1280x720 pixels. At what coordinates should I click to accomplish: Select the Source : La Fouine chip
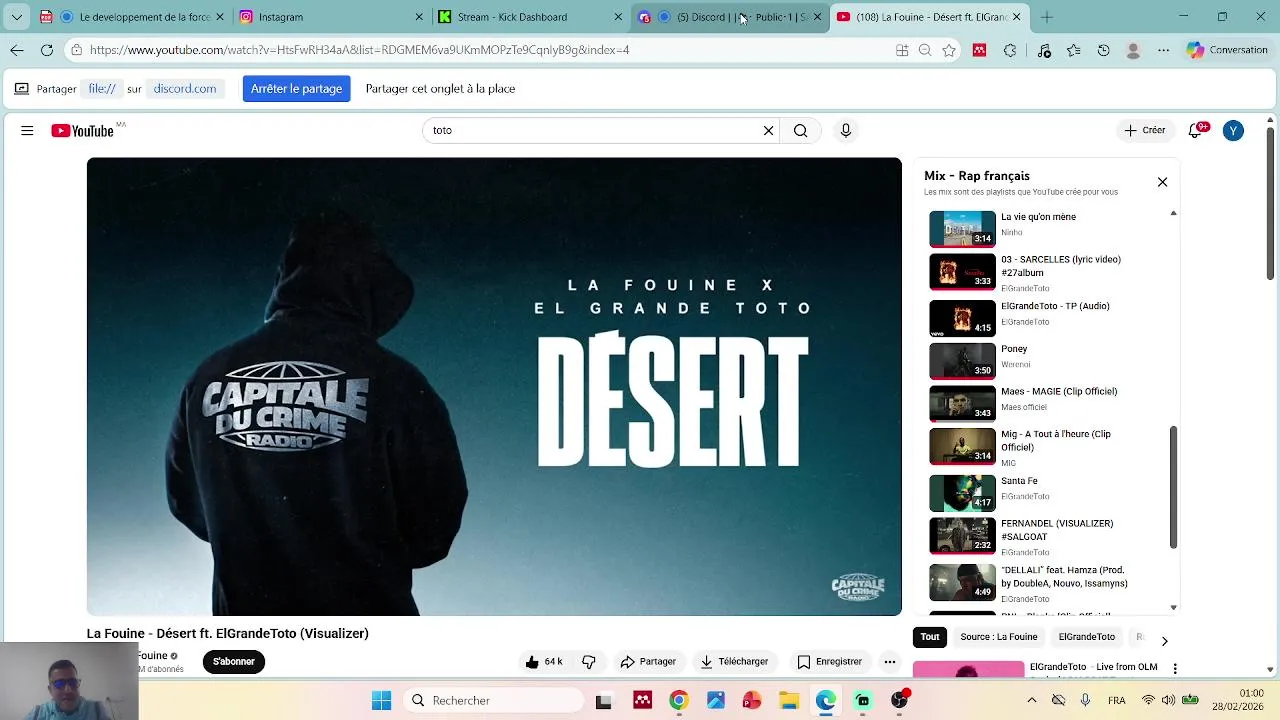999,637
